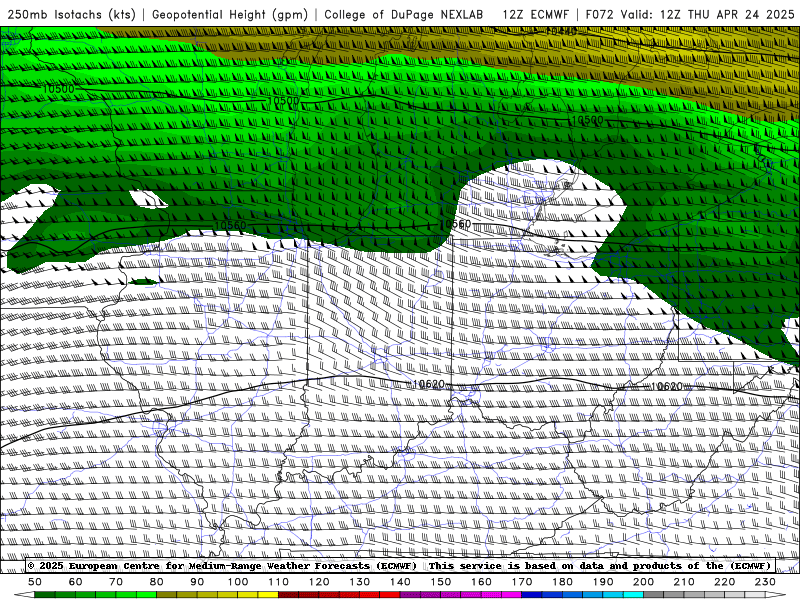Click the 10500 contour label nearest the right edge
This screenshot has height=600, width=800.
(x=587, y=120)
